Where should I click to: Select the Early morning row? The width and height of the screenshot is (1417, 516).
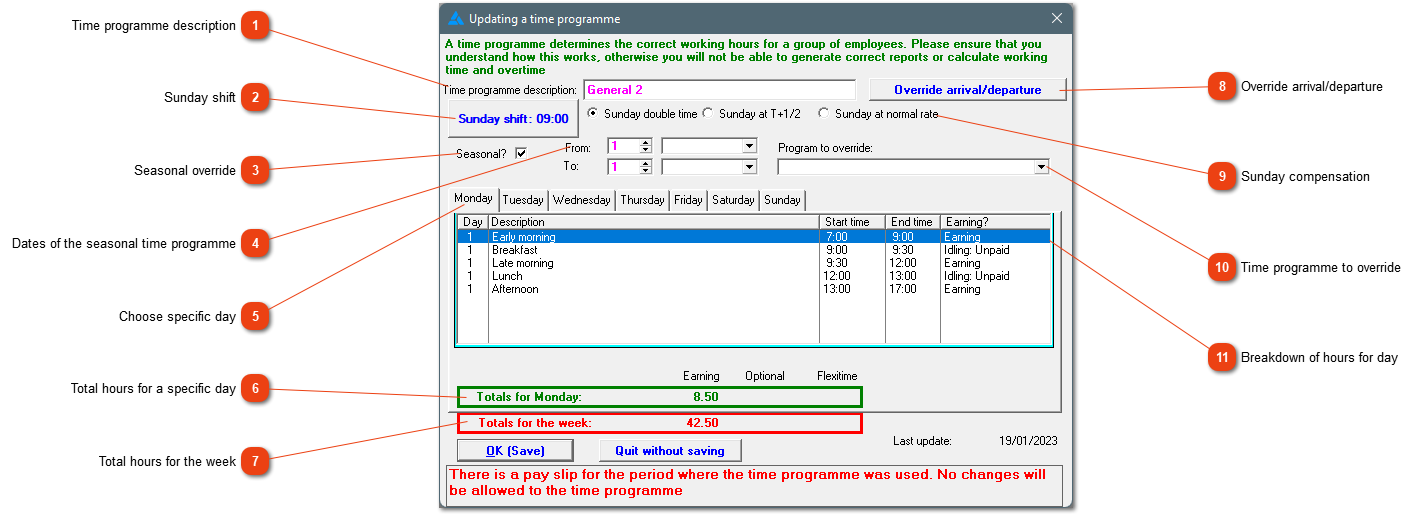pyautogui.click(x=754, y=237)
